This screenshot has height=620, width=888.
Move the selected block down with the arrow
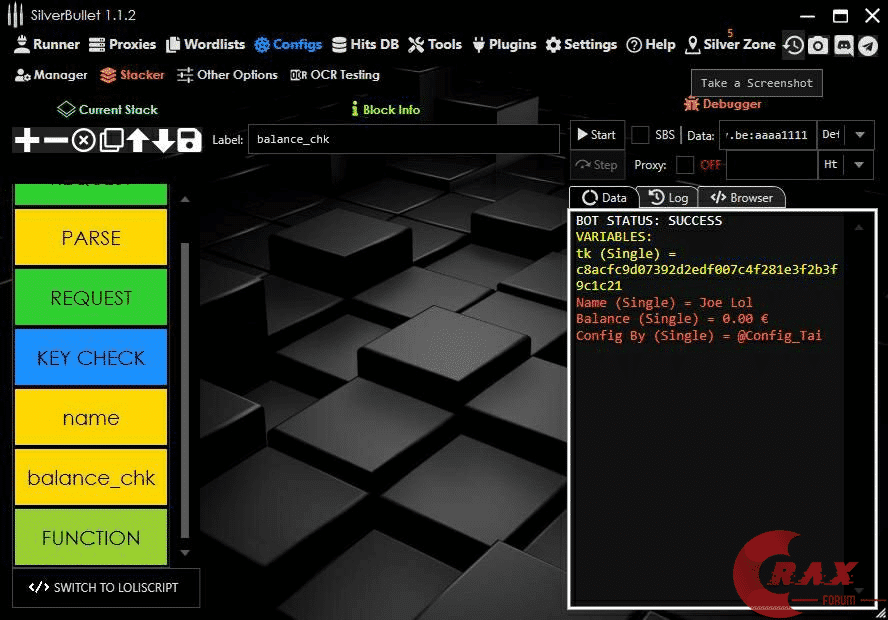[163, 141]
